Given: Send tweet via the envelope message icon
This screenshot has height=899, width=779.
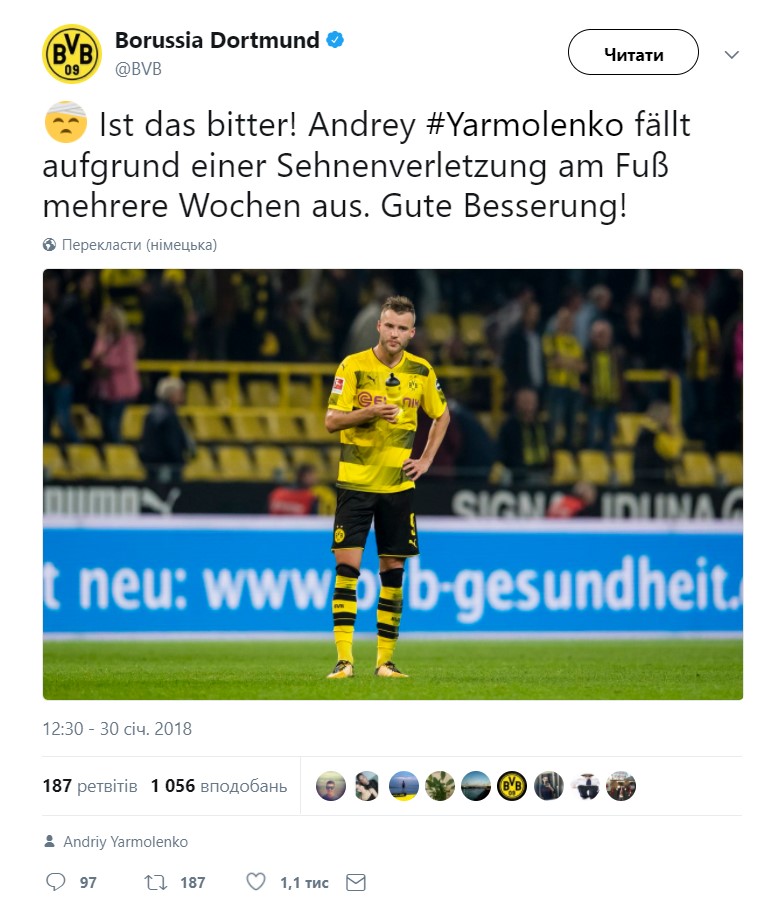Looking at the screenshot, I should coord(356,882).
